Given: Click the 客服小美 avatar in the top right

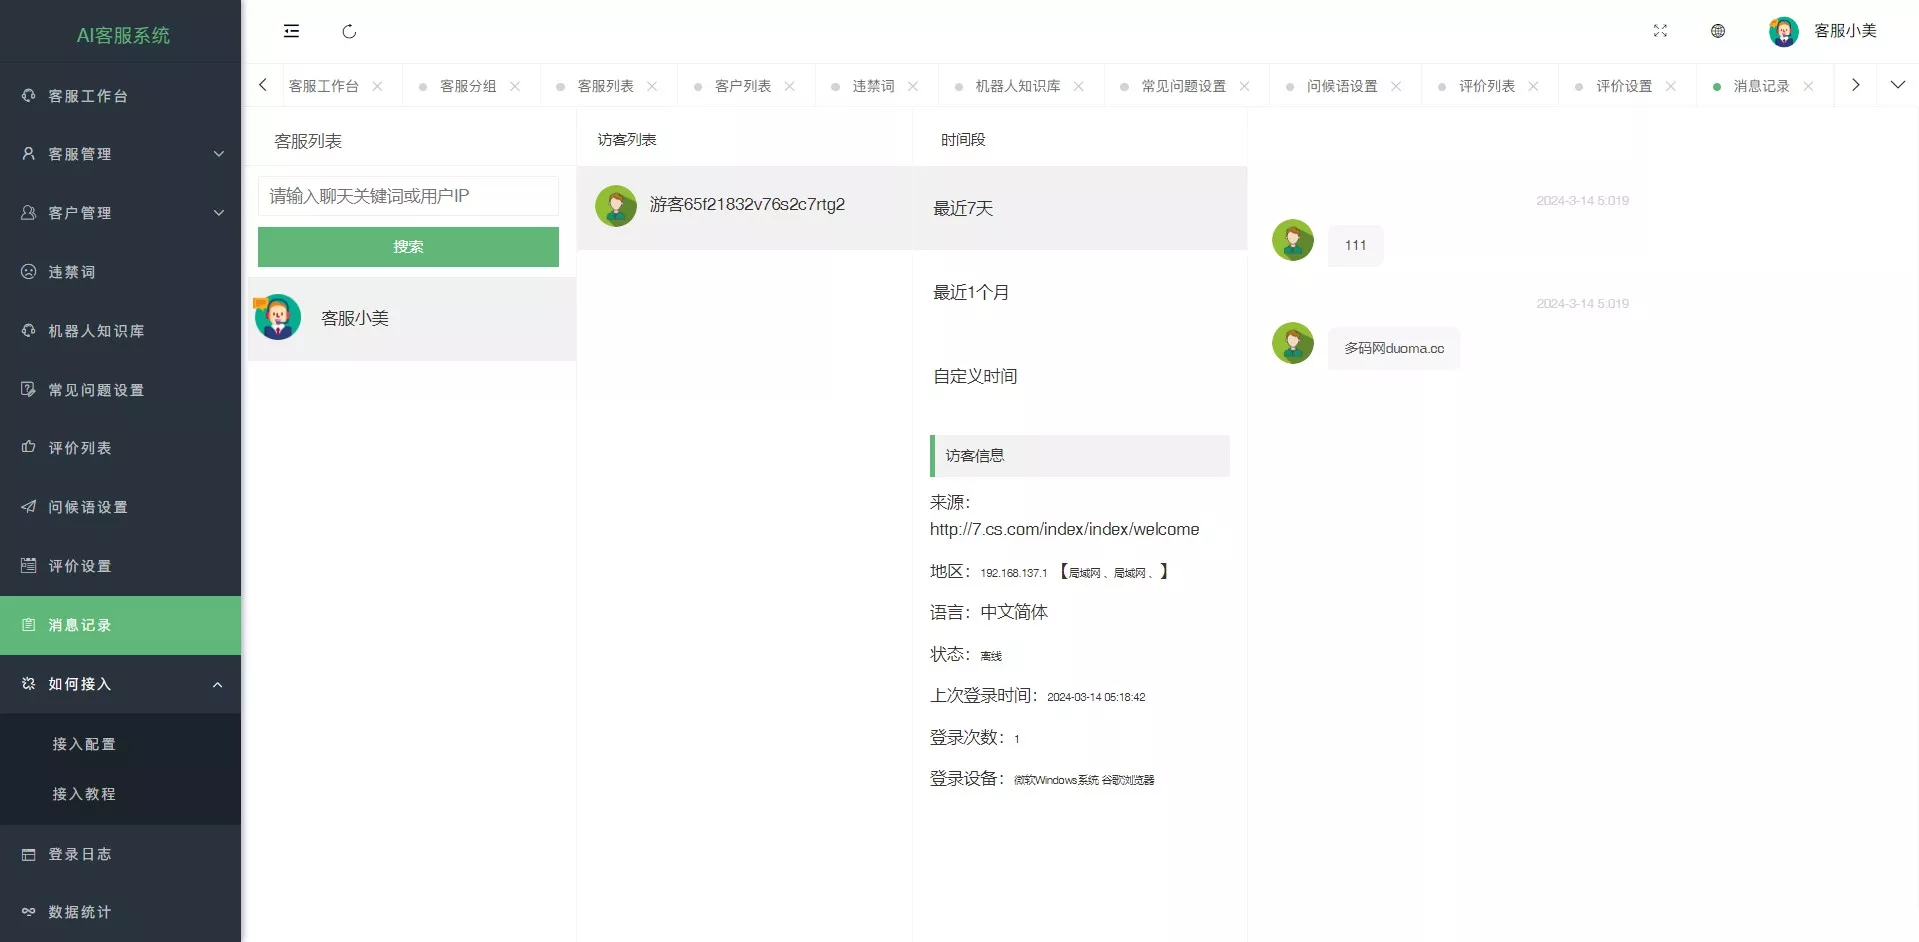Looking at the screenshot, I should pos(1783,32).
